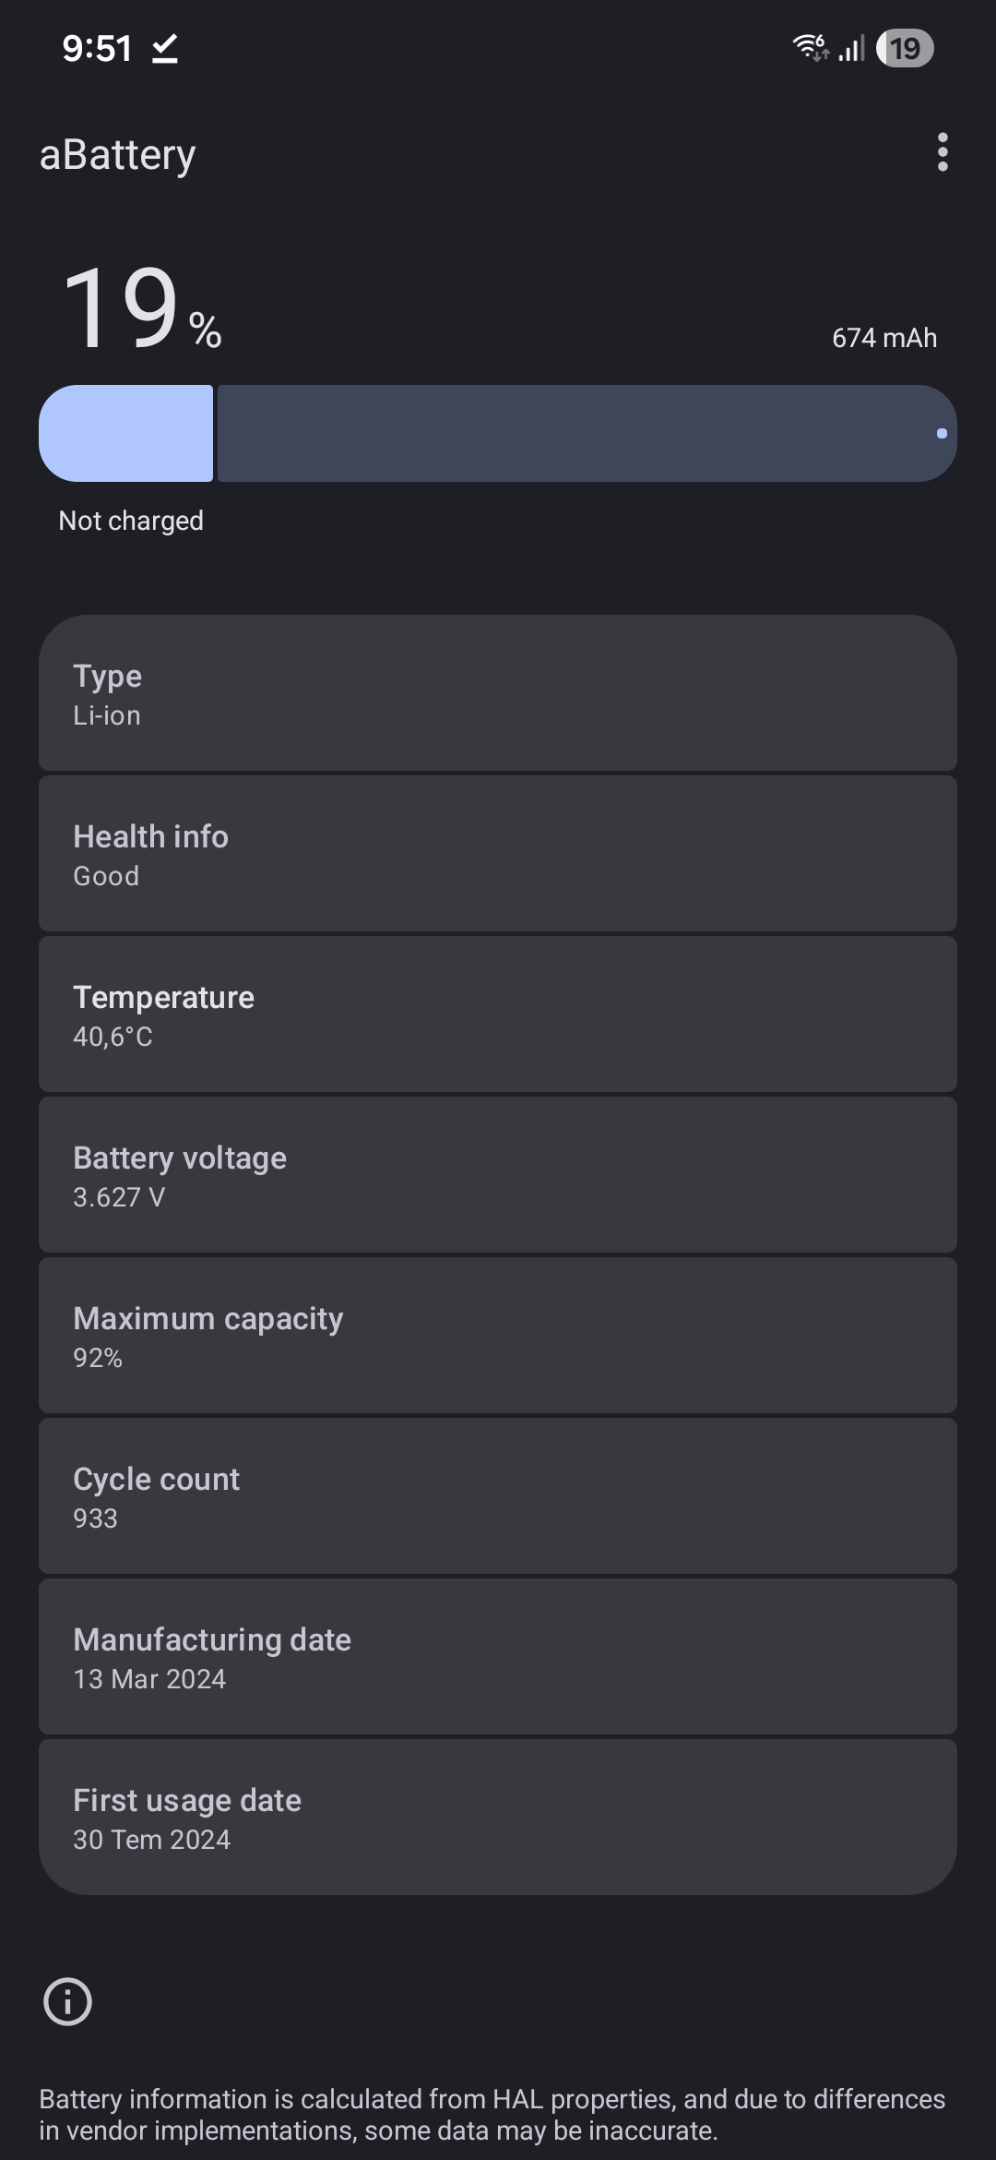The image size is (996, 2160).
Task: Open the Health info card
Action: 498,854
